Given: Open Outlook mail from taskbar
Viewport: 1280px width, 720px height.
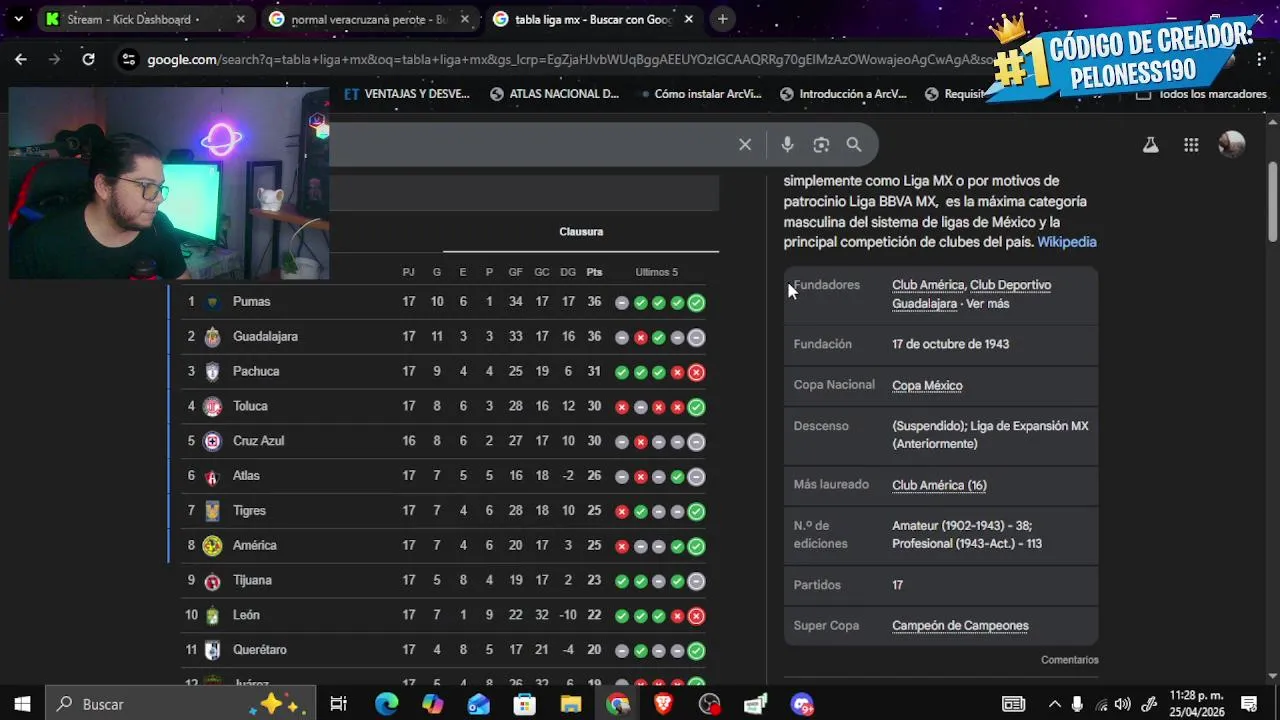Looking at the screenshot, I should coord(479,704).
